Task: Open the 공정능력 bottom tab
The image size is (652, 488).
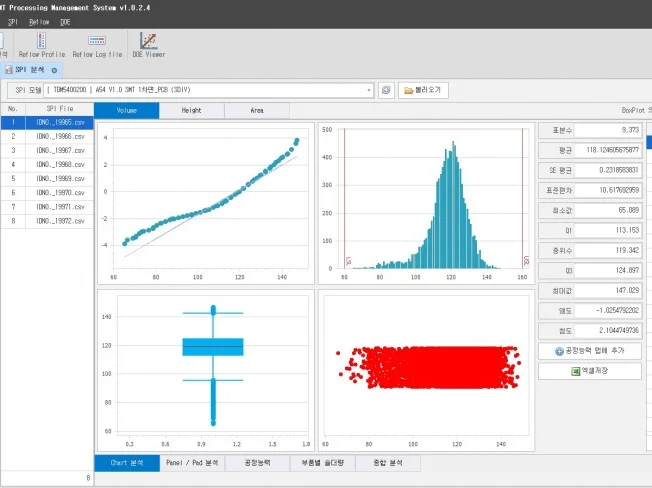Action: pos(257,463)
